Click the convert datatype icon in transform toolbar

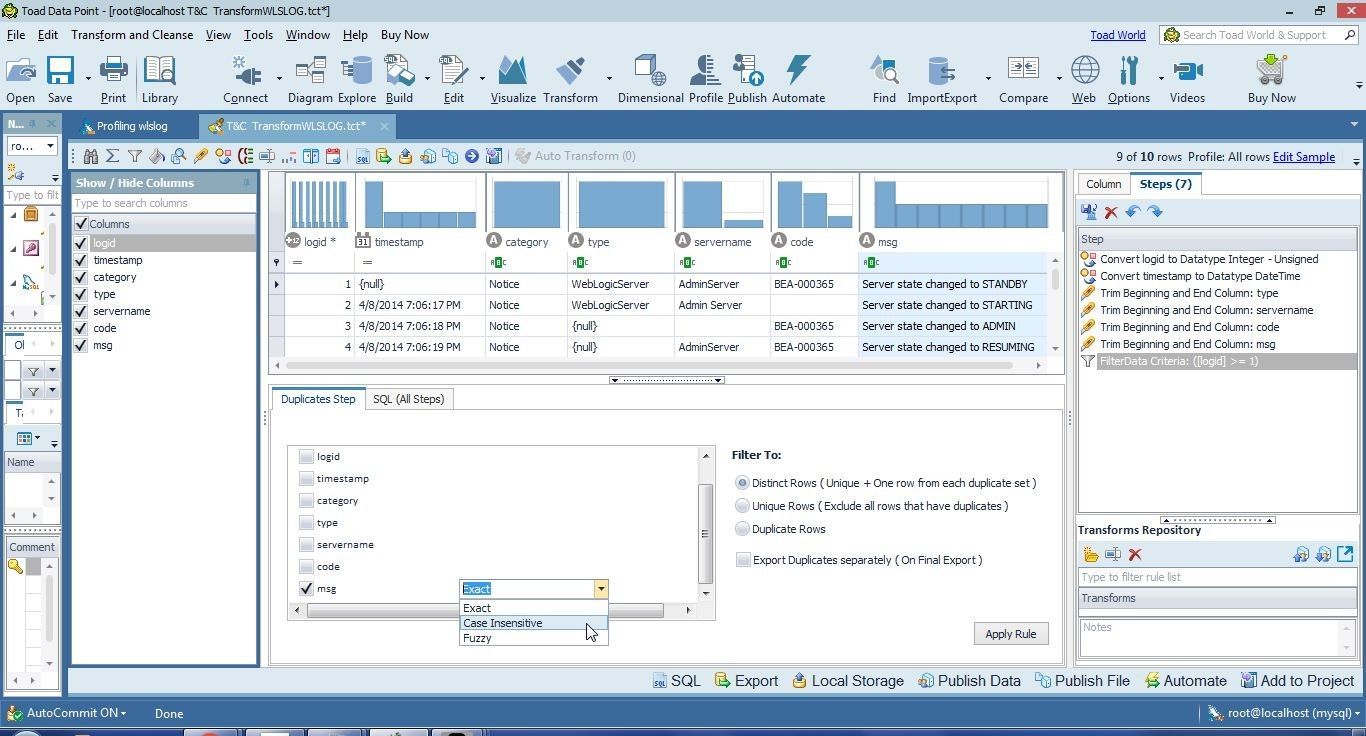click(x=223, y=156)
